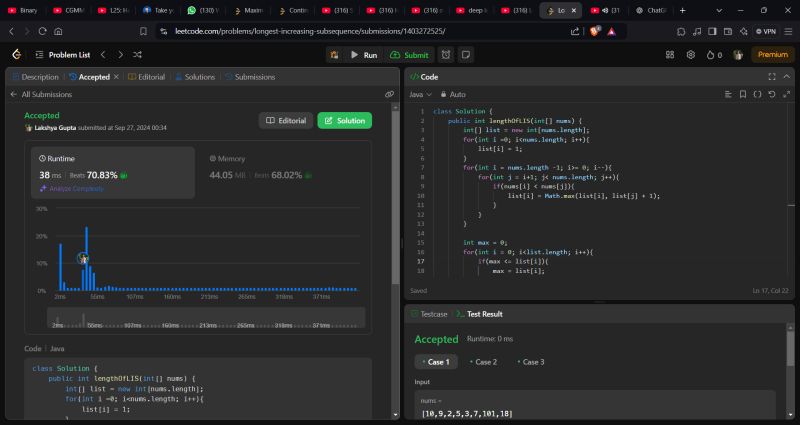Switch to the ChatGPT browser tab

[x=652, y=10]
